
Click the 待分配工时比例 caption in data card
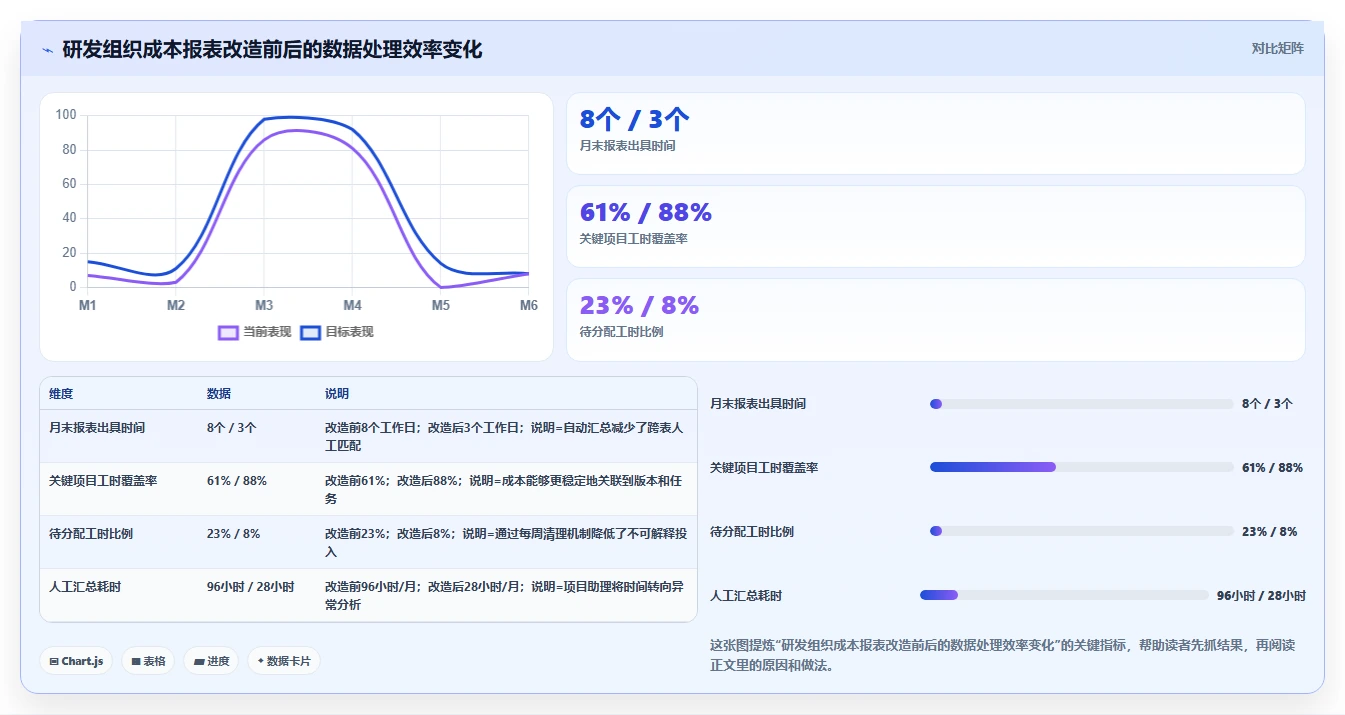621,332
